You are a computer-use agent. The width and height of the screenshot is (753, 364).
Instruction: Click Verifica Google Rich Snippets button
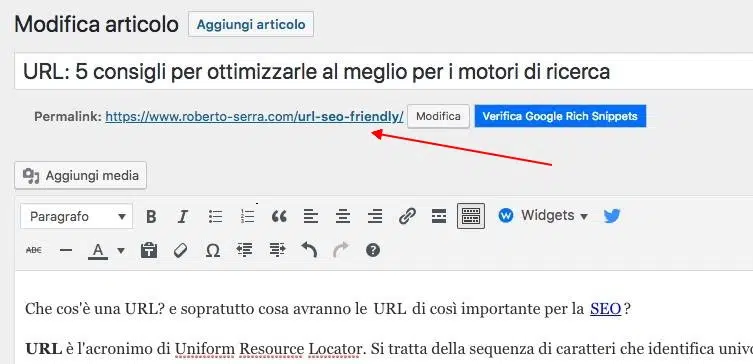[x=560, y=116]
